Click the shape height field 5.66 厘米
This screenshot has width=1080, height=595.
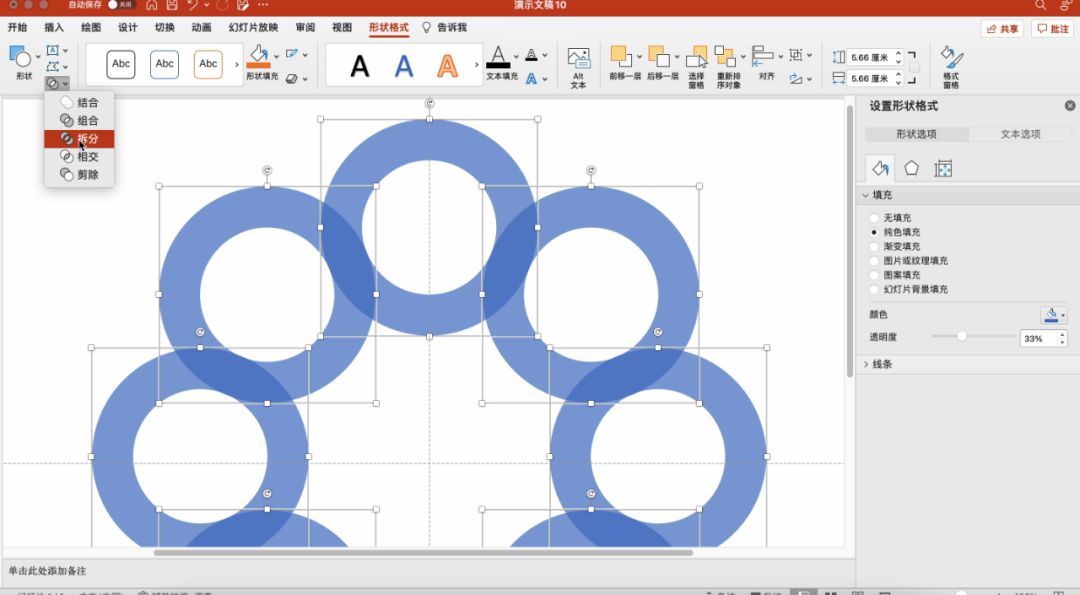coord(875,57)
